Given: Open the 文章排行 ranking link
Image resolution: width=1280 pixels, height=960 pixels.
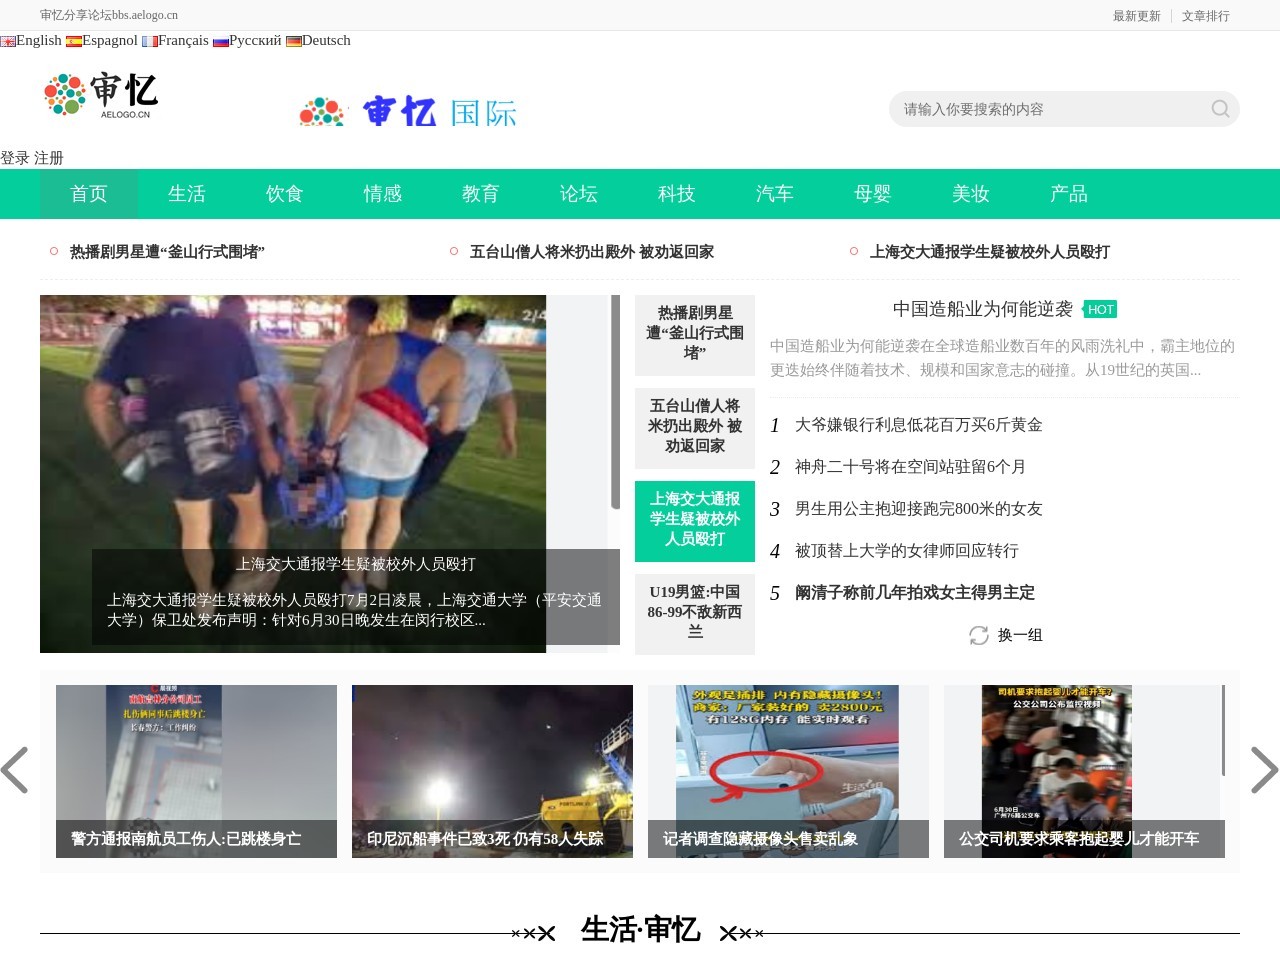Looking at the screenshot, I should [x=1206, y=15].
